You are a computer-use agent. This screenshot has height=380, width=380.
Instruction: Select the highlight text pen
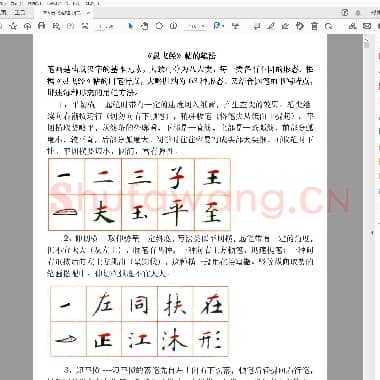click(x=271, y=26)
